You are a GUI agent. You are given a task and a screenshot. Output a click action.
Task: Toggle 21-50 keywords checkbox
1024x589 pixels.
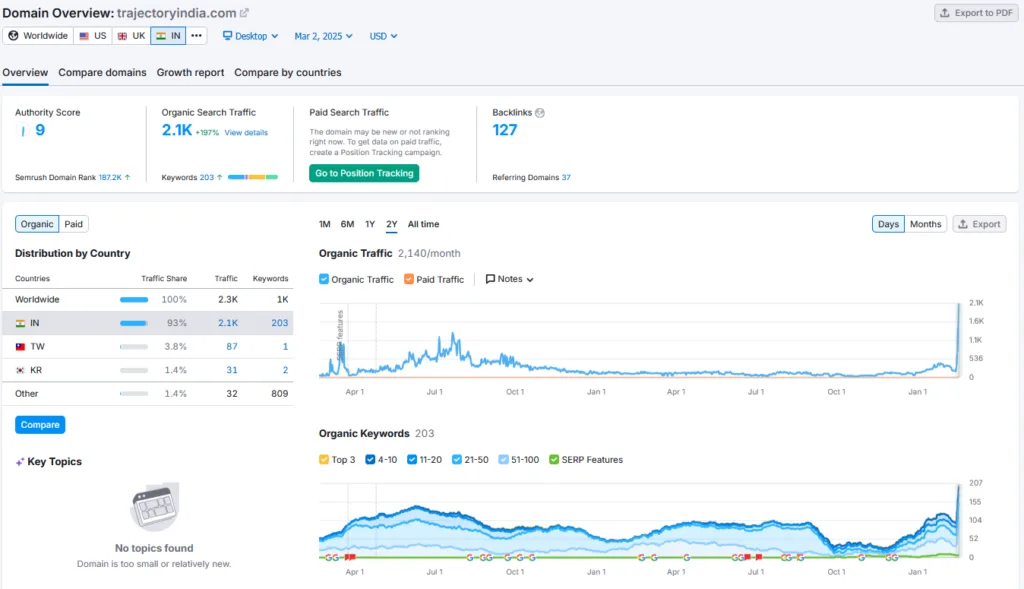tap(457, 460)
